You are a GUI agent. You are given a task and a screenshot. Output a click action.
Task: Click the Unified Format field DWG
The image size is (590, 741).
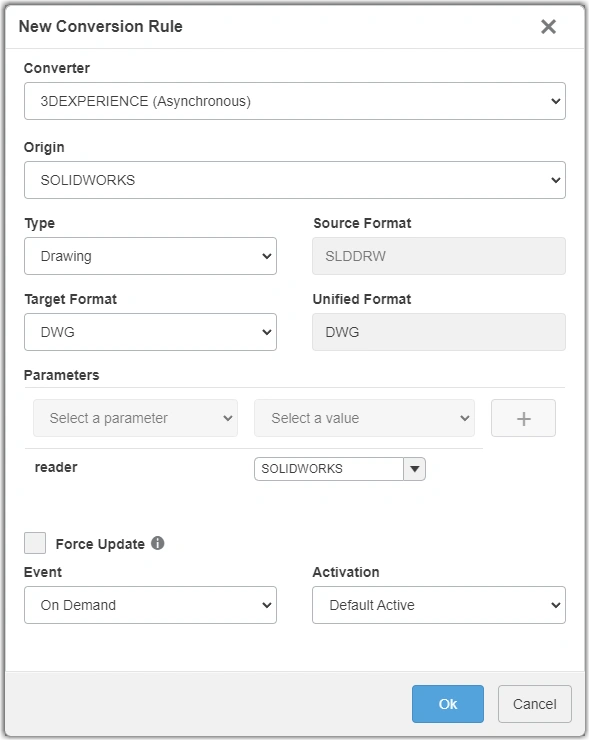439,332
